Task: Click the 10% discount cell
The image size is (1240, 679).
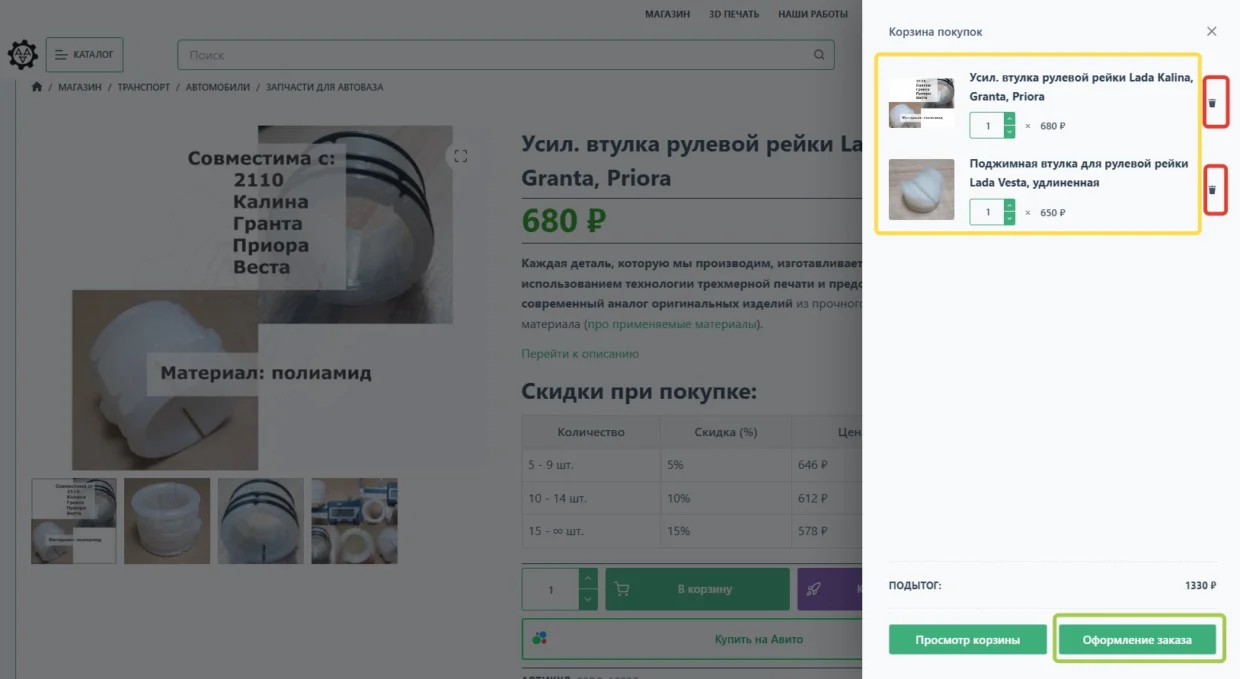Action: click(x=725, y=498)
